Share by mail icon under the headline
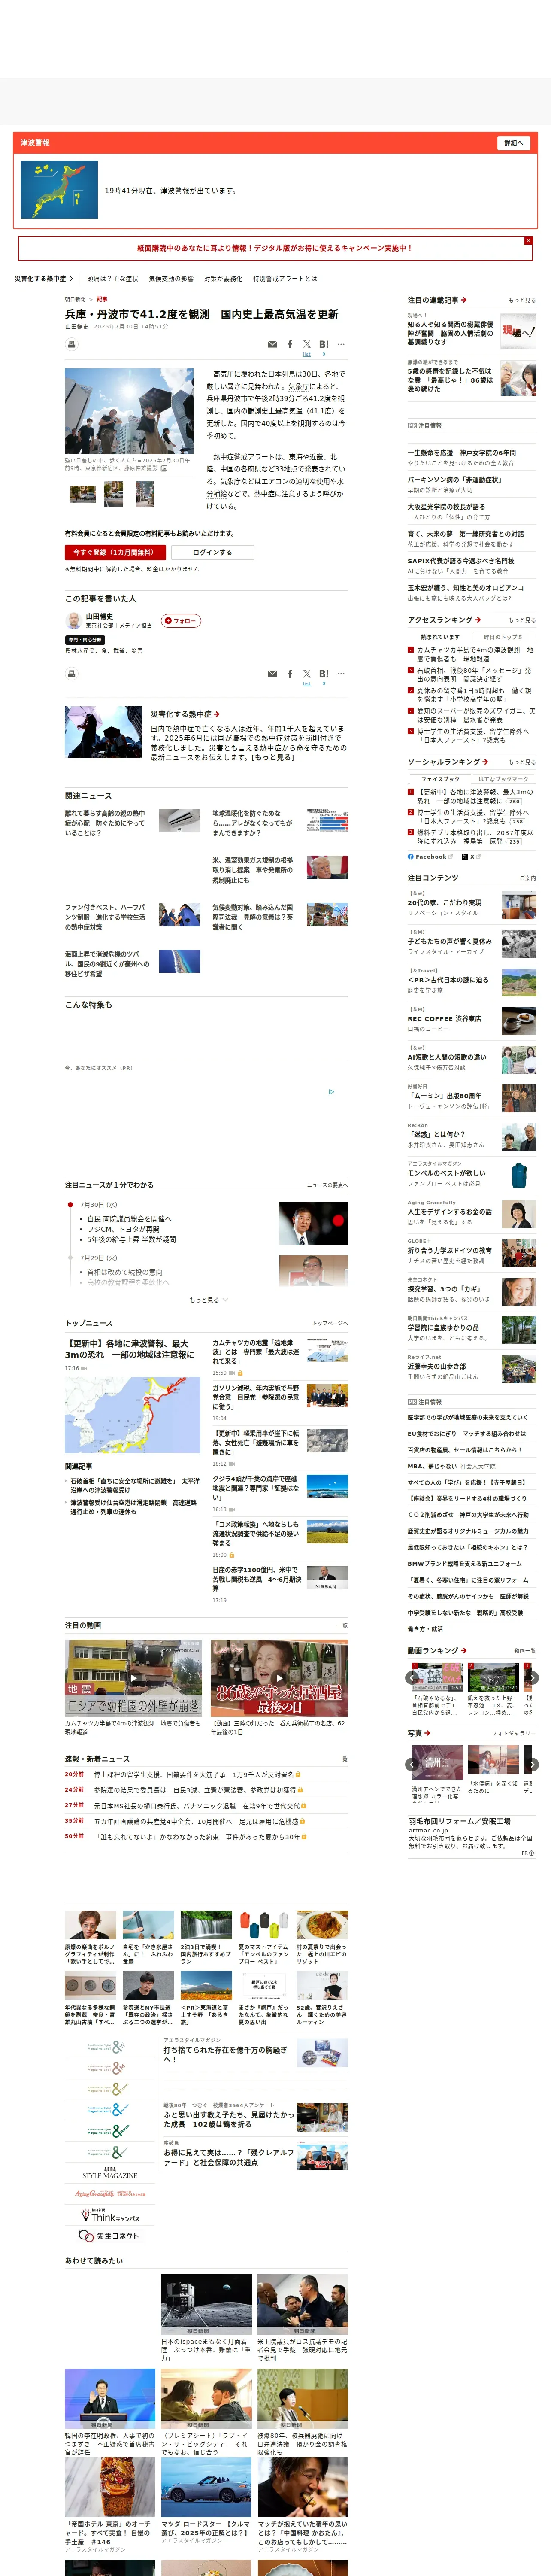 coord(272,344)
